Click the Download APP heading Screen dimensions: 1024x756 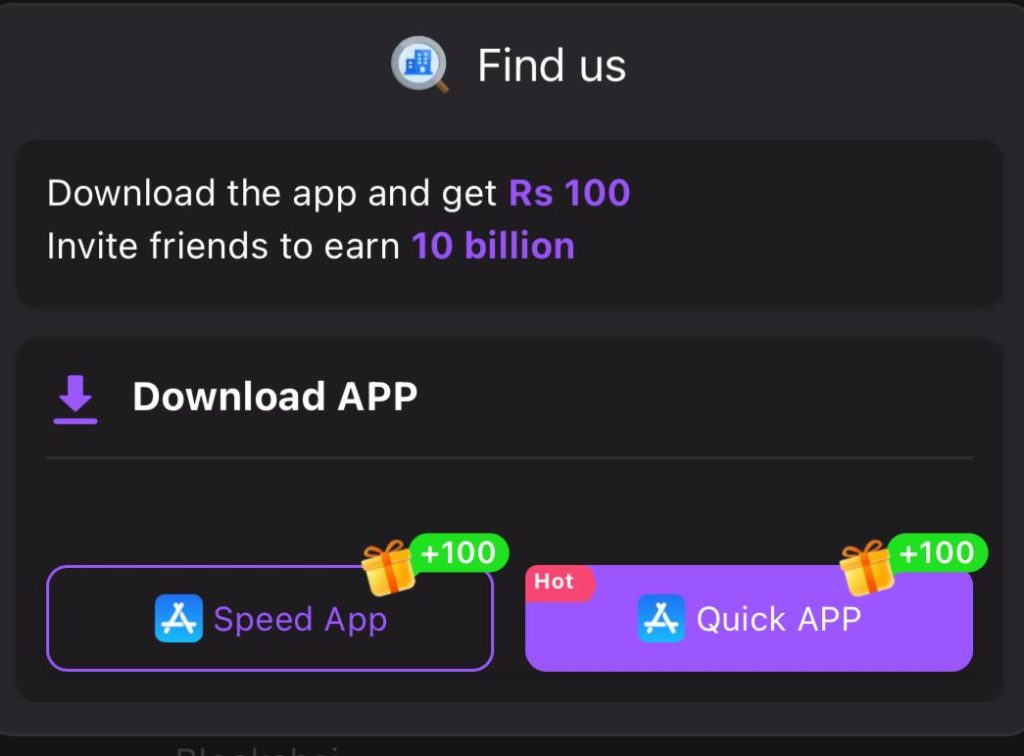(x=275, y=396)
